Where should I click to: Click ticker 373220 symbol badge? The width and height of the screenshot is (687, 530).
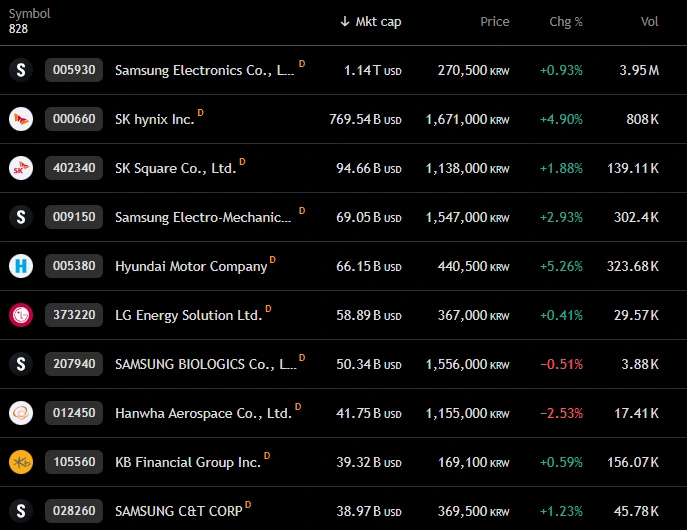coord(74,315)
